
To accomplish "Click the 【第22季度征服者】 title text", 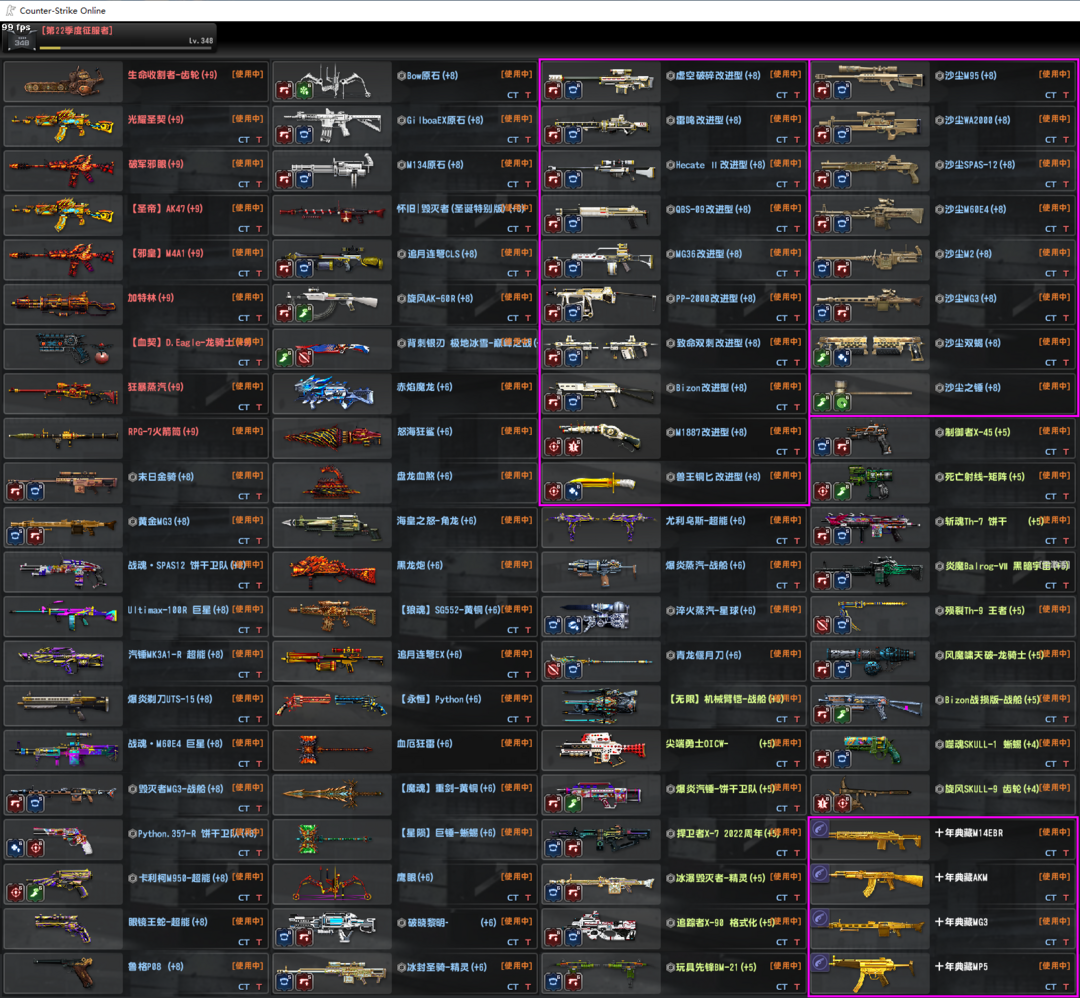I will [76, 30].
